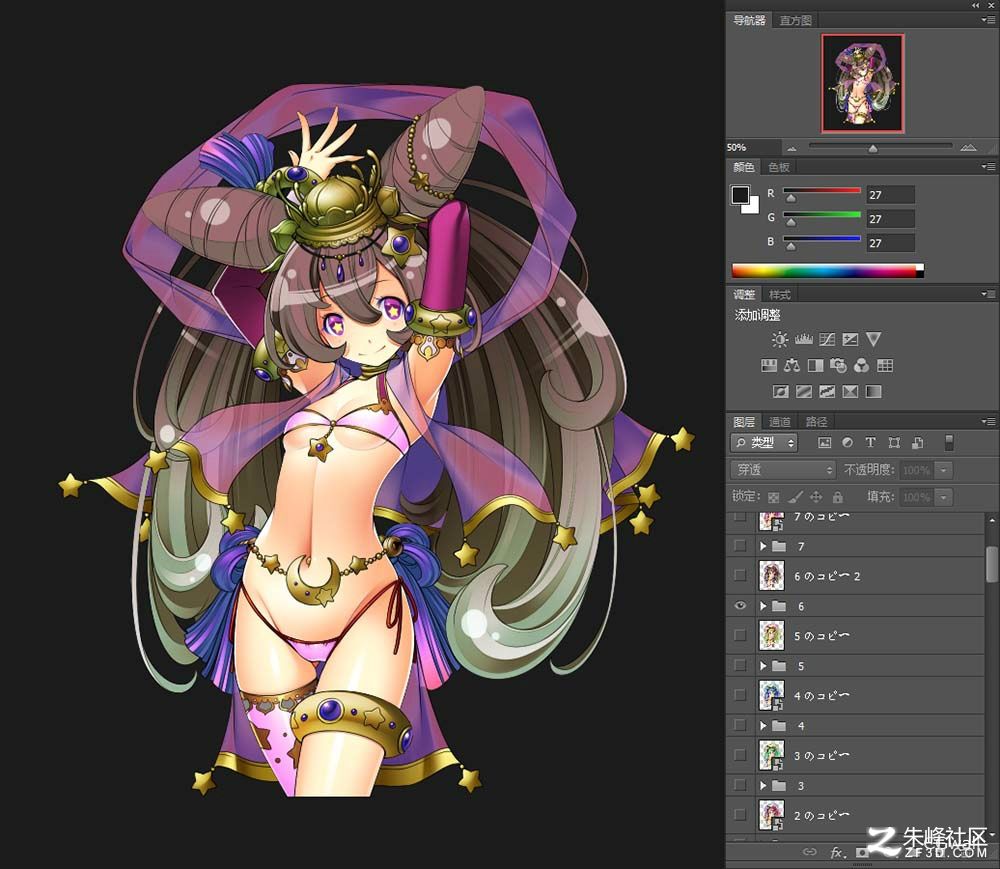Select the 导航器 navigator tab

749,20
